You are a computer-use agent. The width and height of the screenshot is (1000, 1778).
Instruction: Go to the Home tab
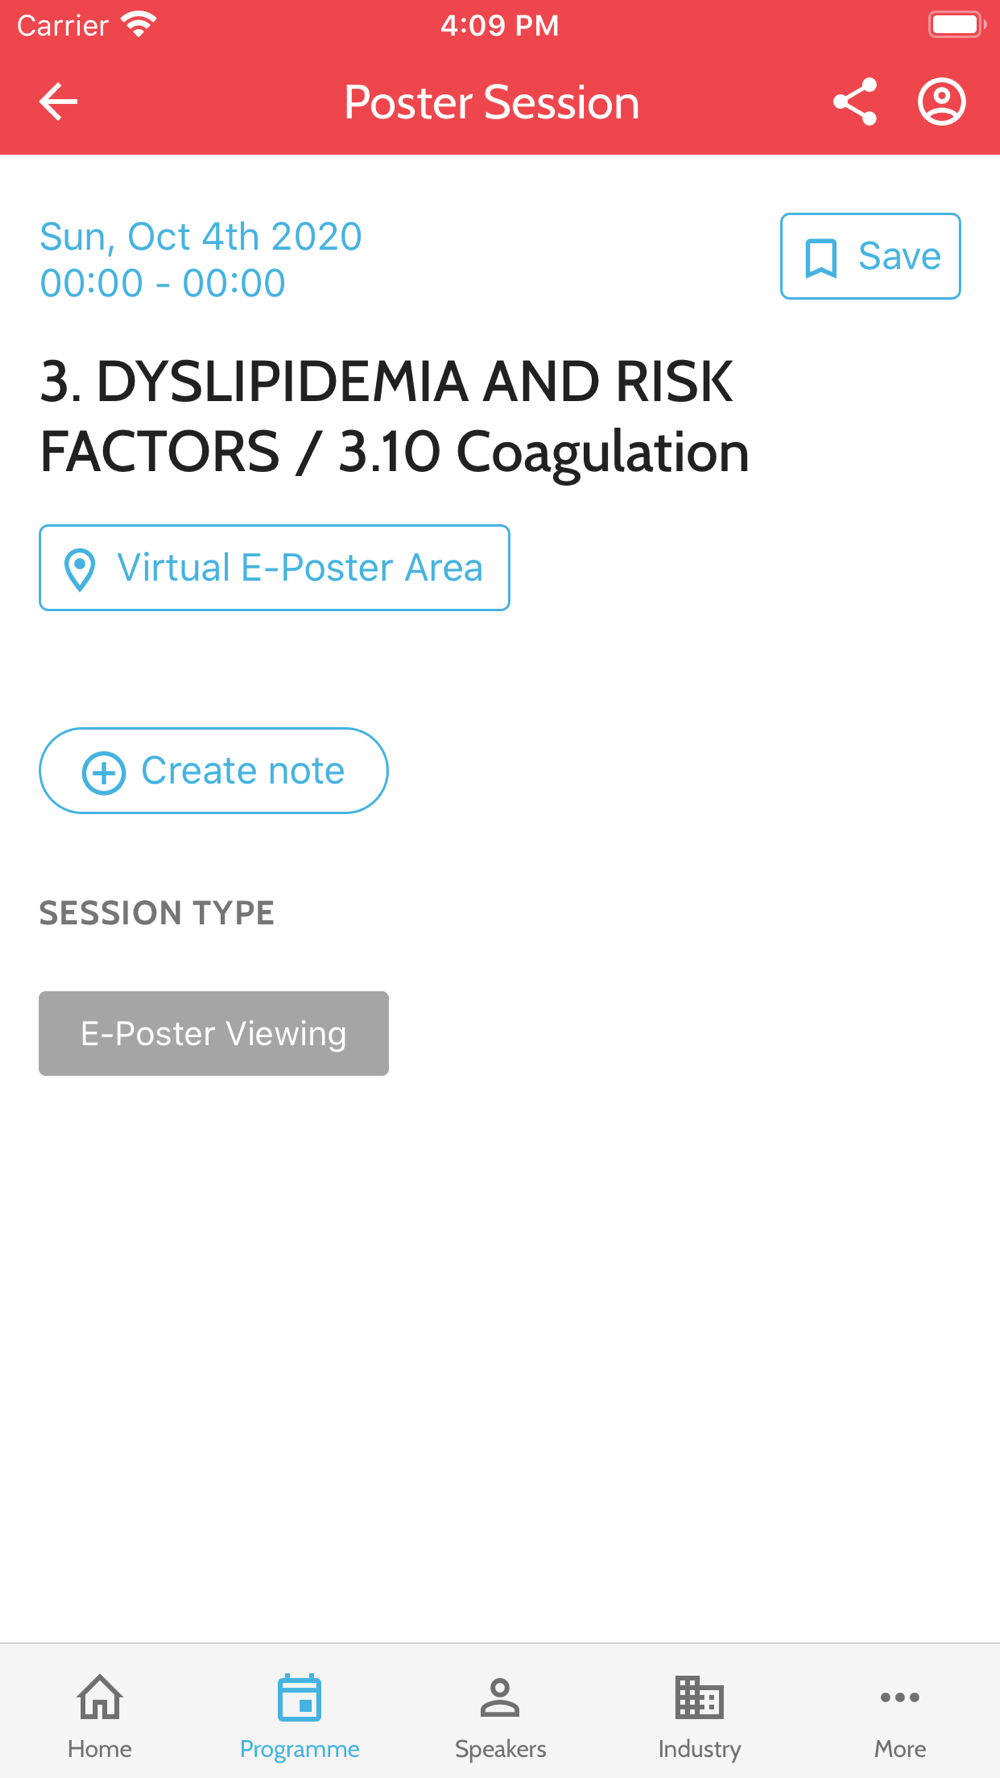[x=100, y=1716]
